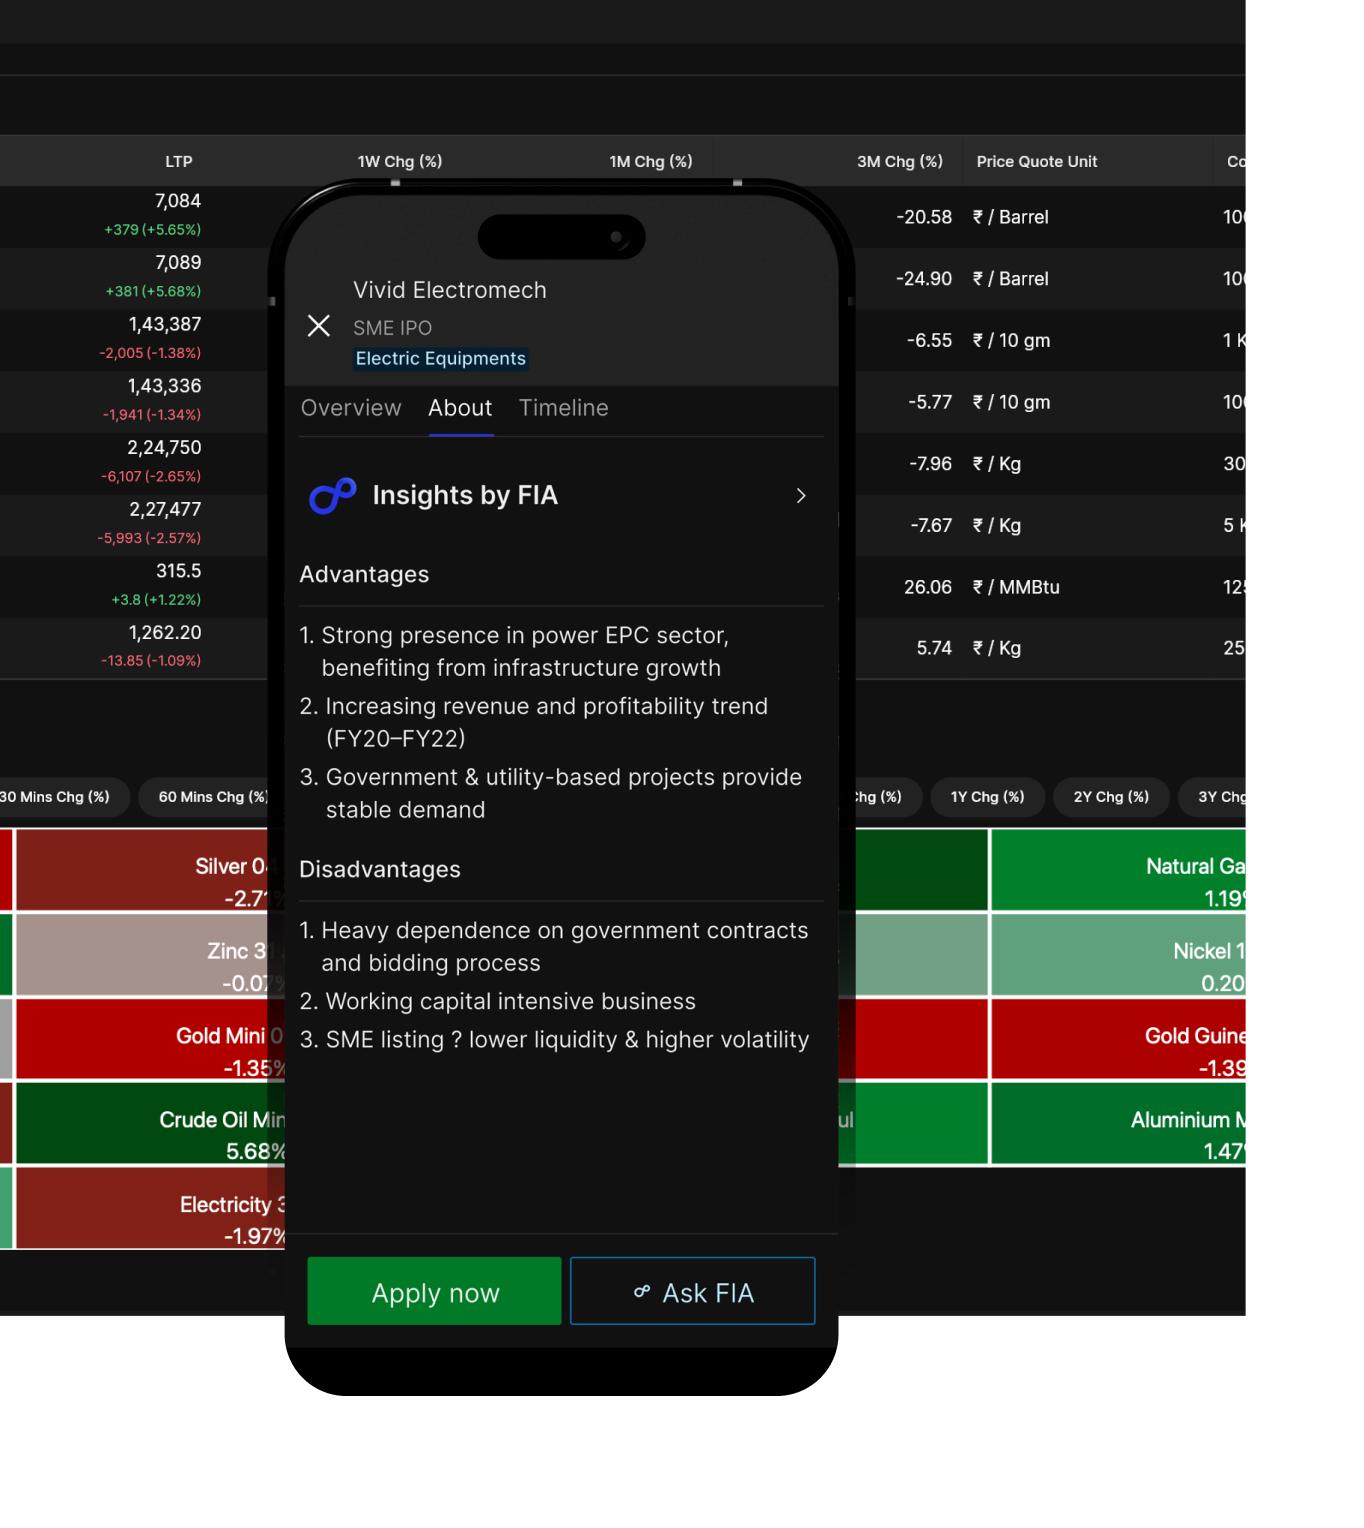Open the Aluminium heatmap tile
This screenshot has height=1528, width=1364.
point(1118,1124)
